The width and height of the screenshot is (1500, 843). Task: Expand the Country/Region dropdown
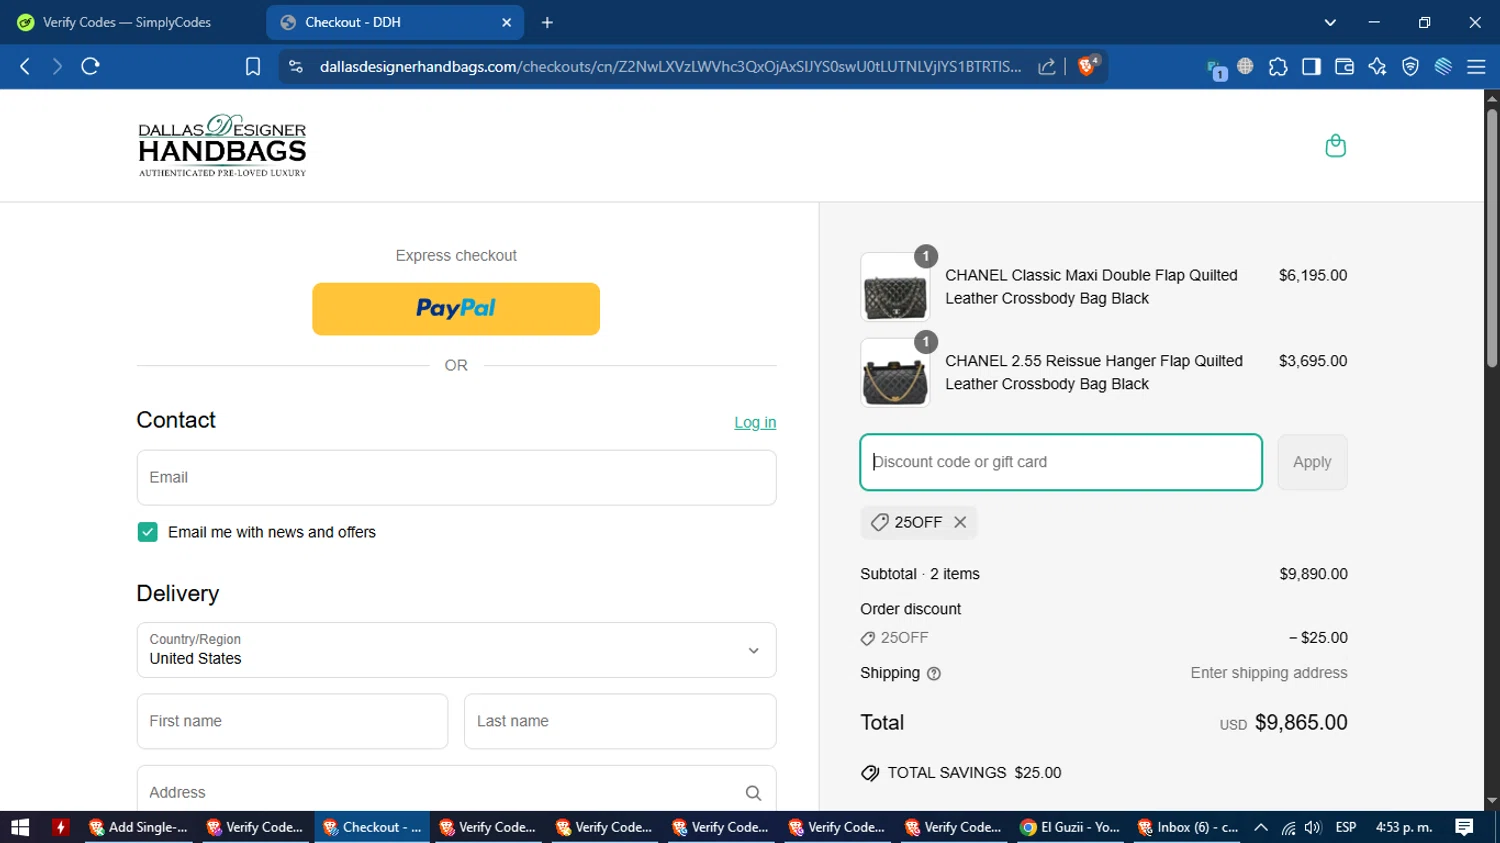click(x=456, y=650)
